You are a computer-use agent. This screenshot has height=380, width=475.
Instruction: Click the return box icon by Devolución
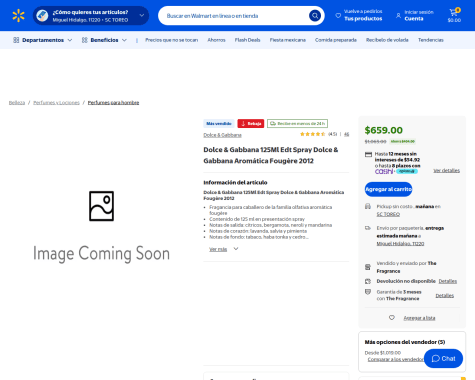[x=368, y=281]
